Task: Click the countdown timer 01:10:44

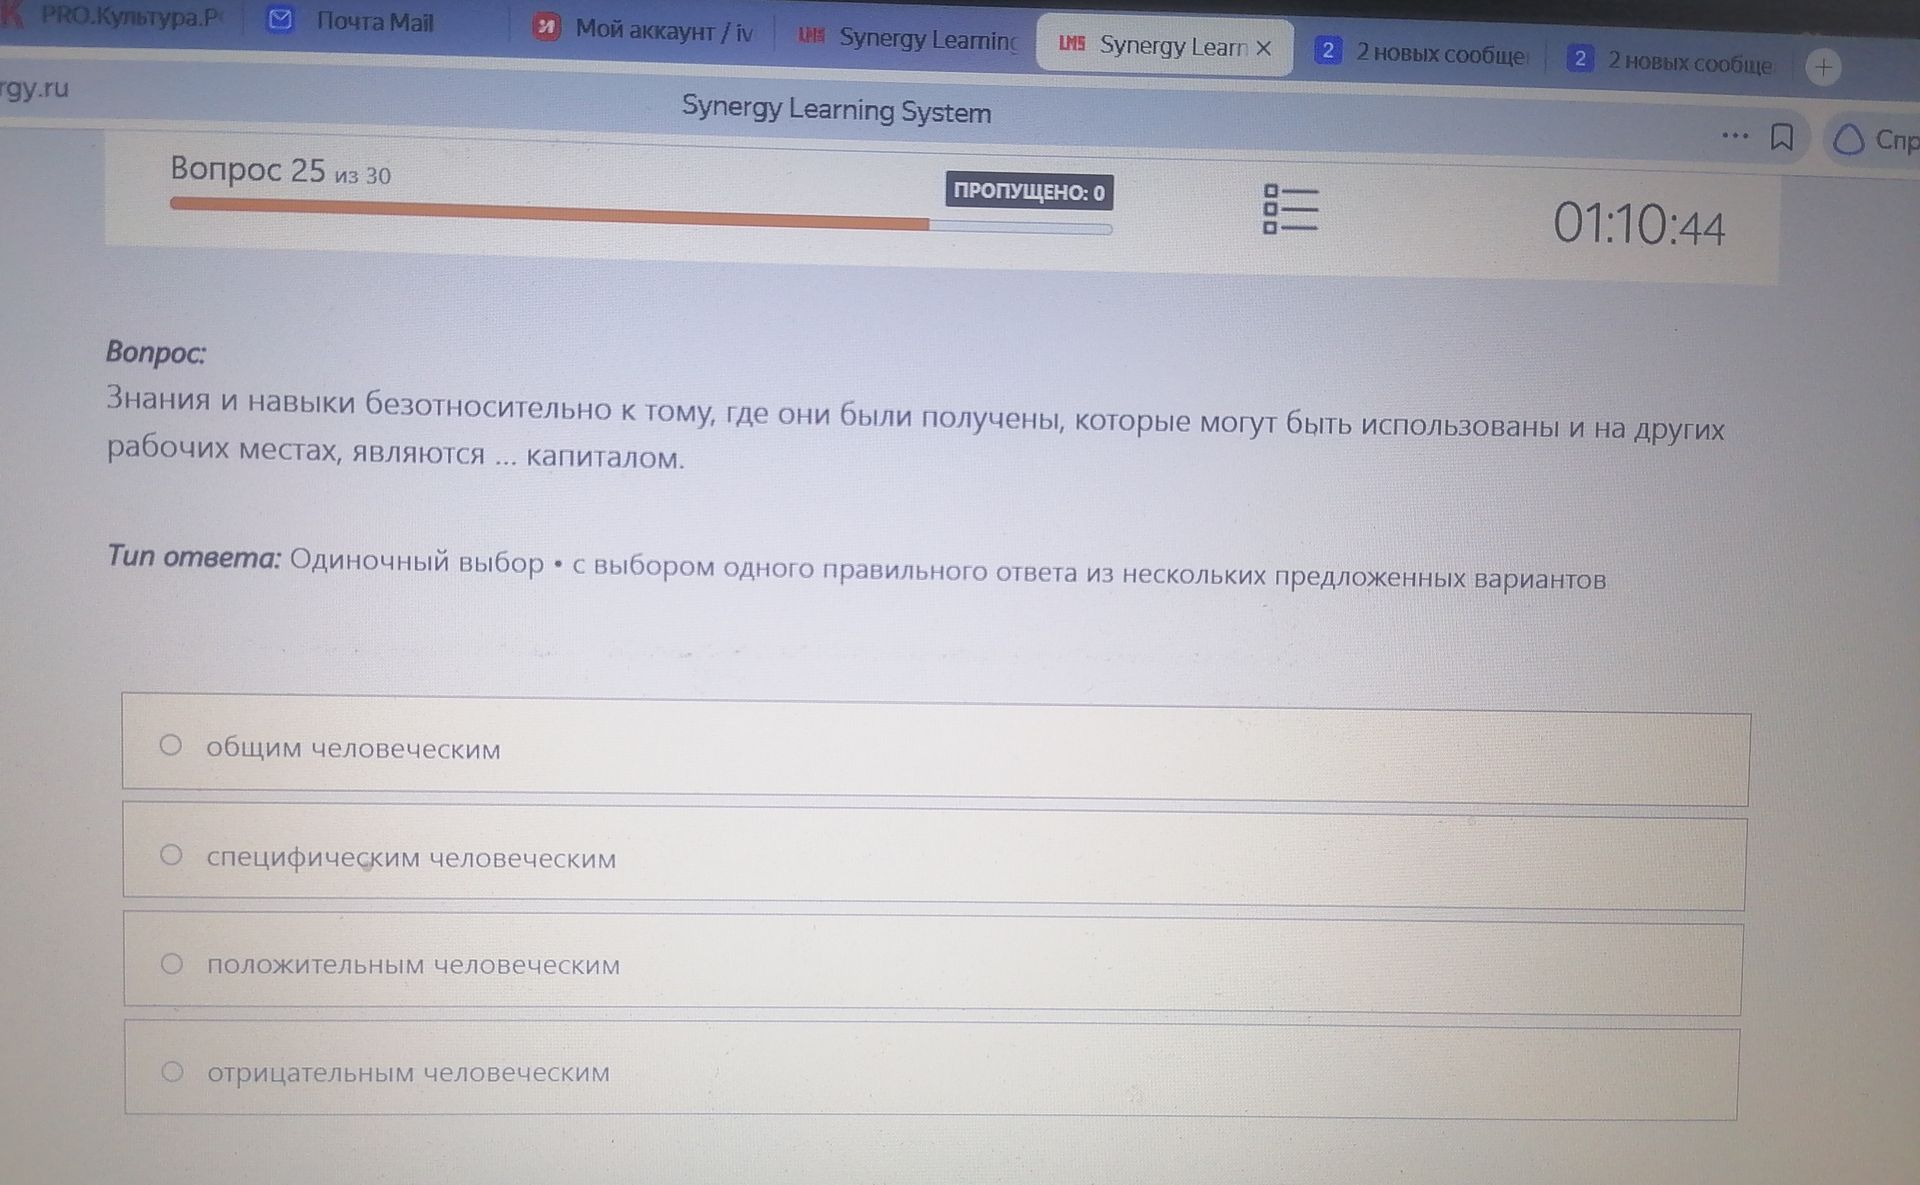Action: (1638, 224)
